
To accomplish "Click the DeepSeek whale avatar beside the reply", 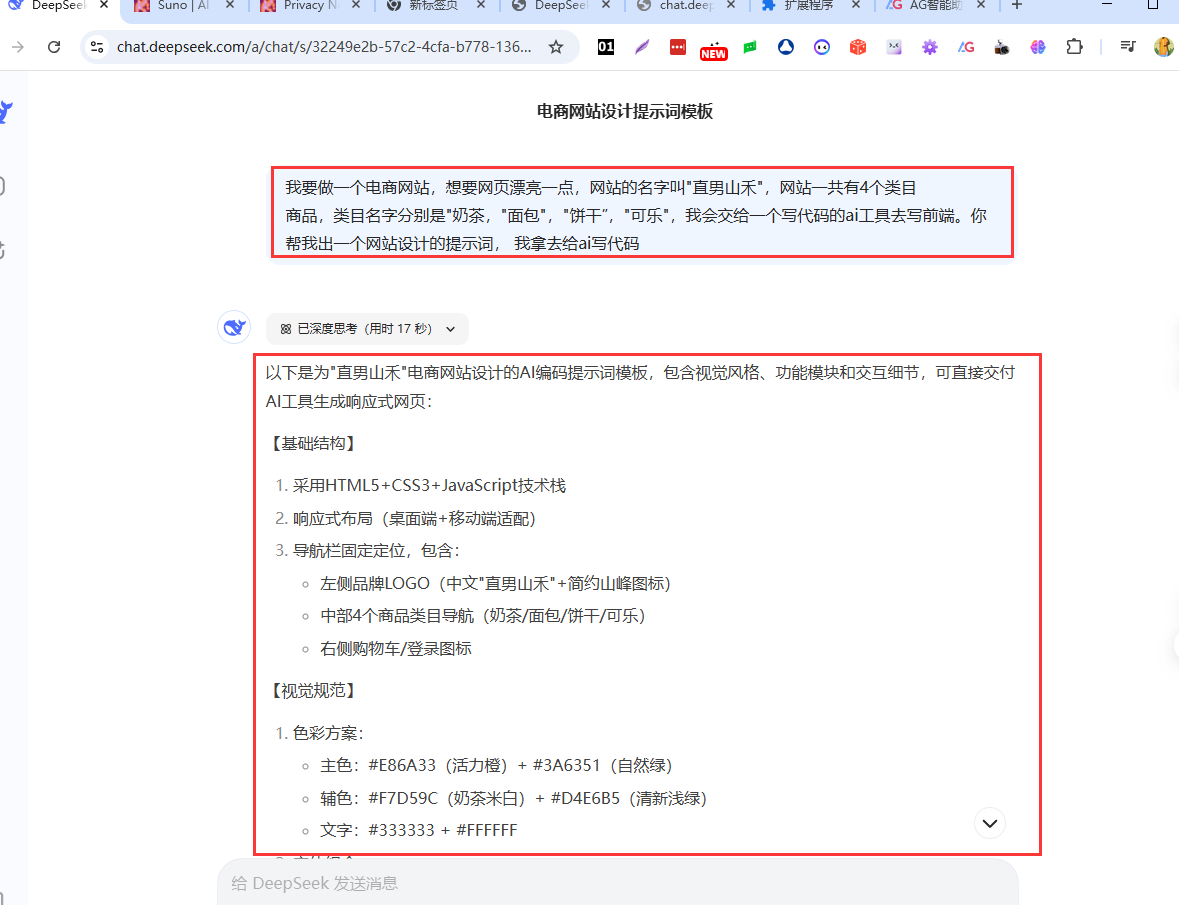I will (234, 328).
